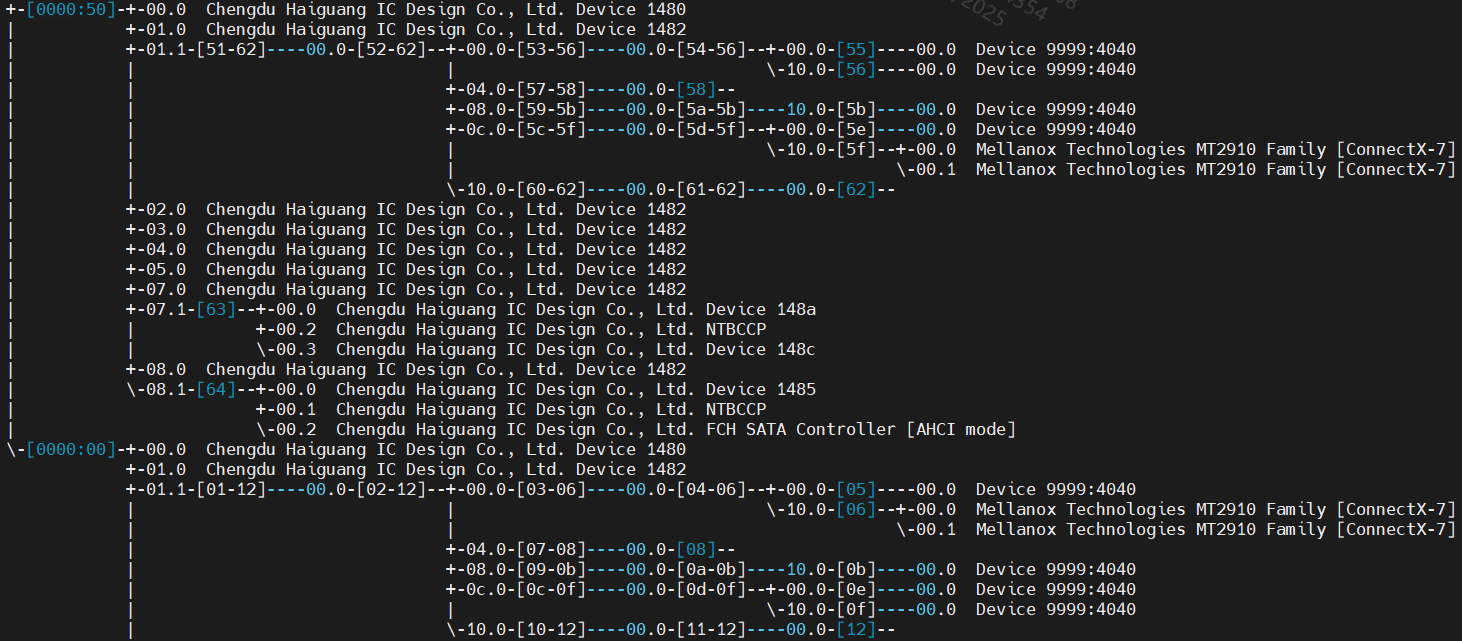Select the bus range [52-62]
This screenshot has height=641, width=1462.
click(x=391, y=49)
